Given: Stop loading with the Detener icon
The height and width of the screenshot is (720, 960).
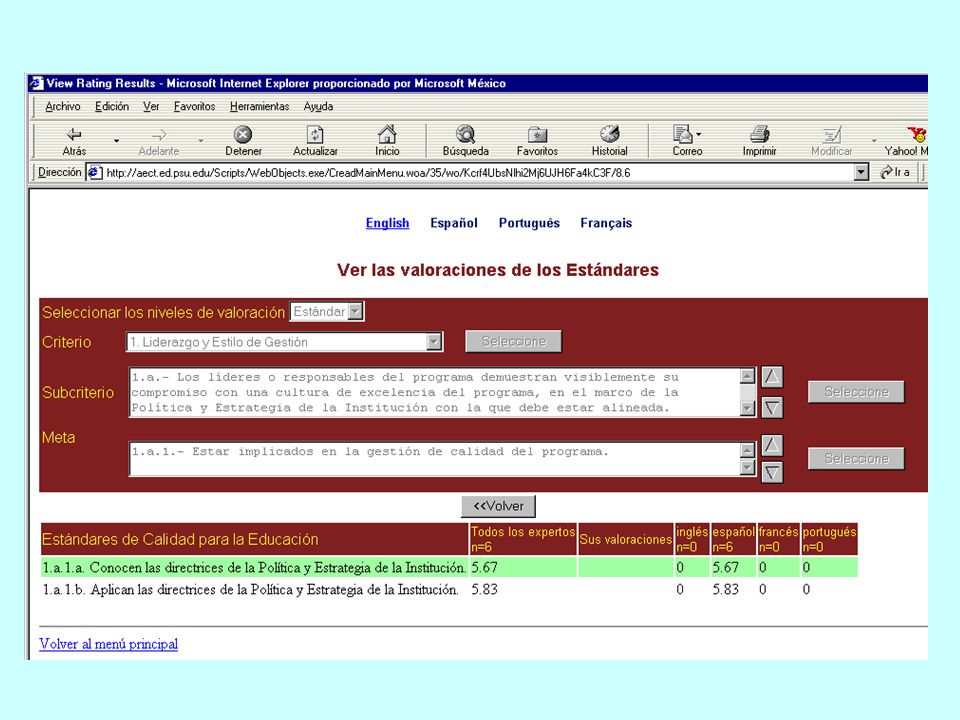Looking at the screenshot, I should [243, 134].
